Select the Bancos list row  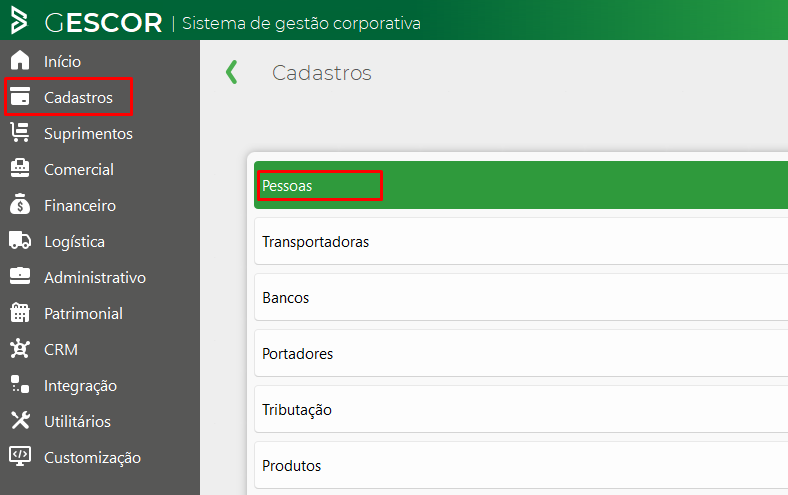pyautogui.click(x=521, y=297)
